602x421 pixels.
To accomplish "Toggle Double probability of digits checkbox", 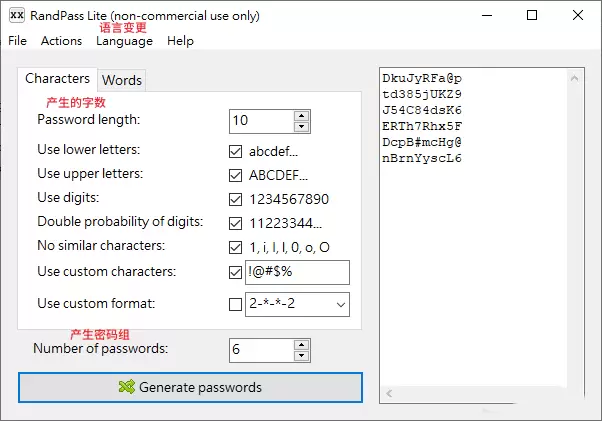I will (x=235, y=223).
